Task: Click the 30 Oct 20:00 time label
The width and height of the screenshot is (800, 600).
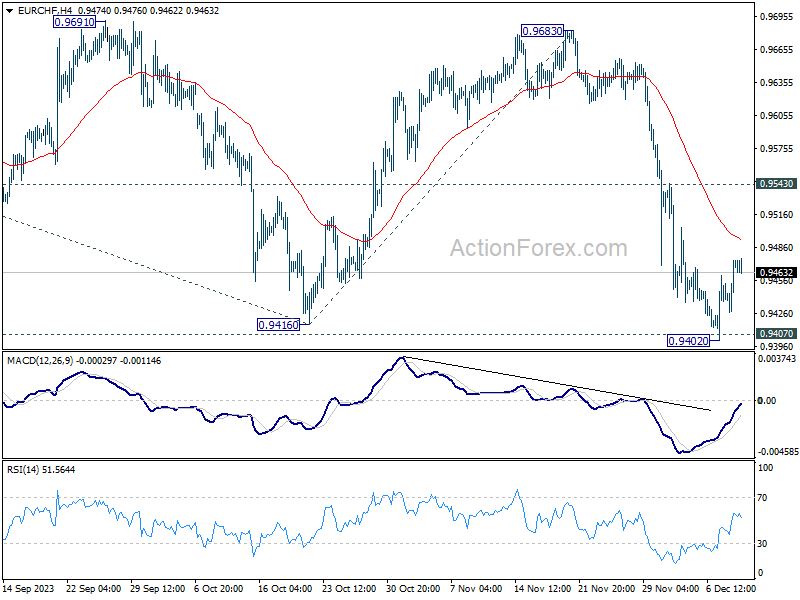Action: point(413,588)
